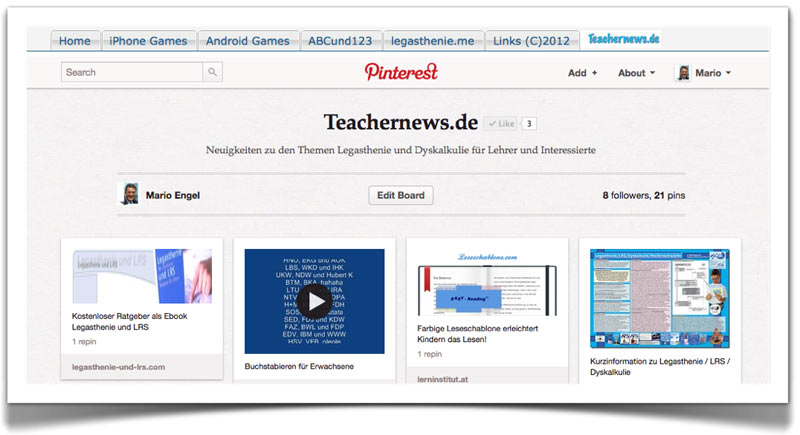Click '1 repin' under the Leseschablone pin
This screenshot has height=435, width=800.
coord(430,354)
